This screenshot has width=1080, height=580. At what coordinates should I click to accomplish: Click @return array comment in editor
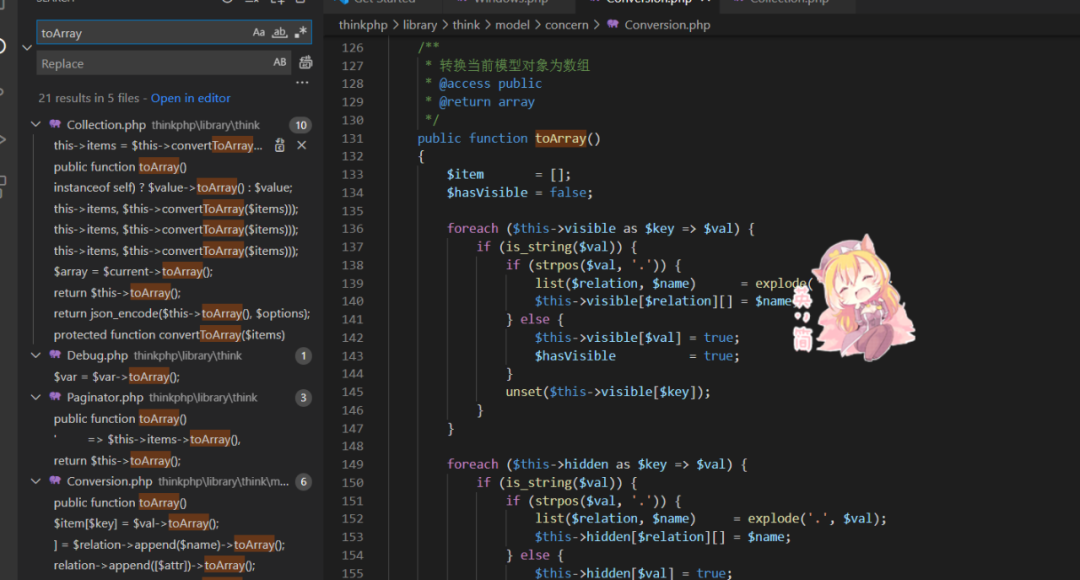pyautogui.click(x=486, y=102)
